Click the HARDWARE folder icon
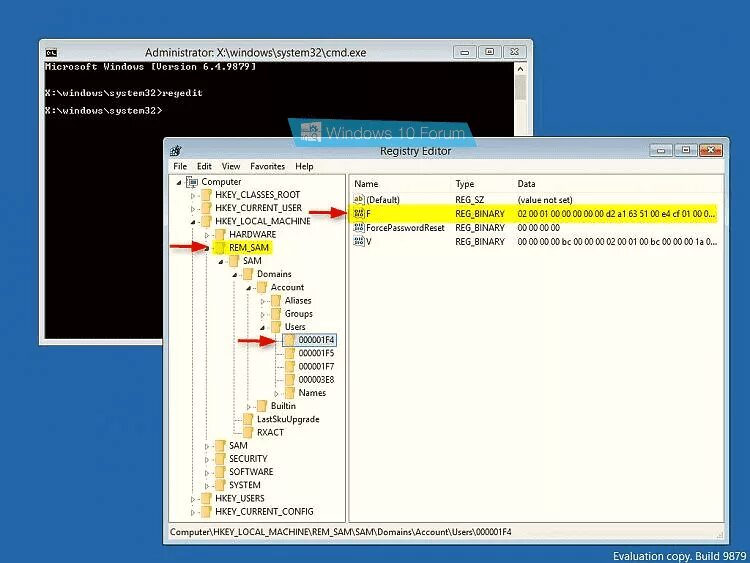Viewport: 750px width, 563px height. tap(220, 234)
